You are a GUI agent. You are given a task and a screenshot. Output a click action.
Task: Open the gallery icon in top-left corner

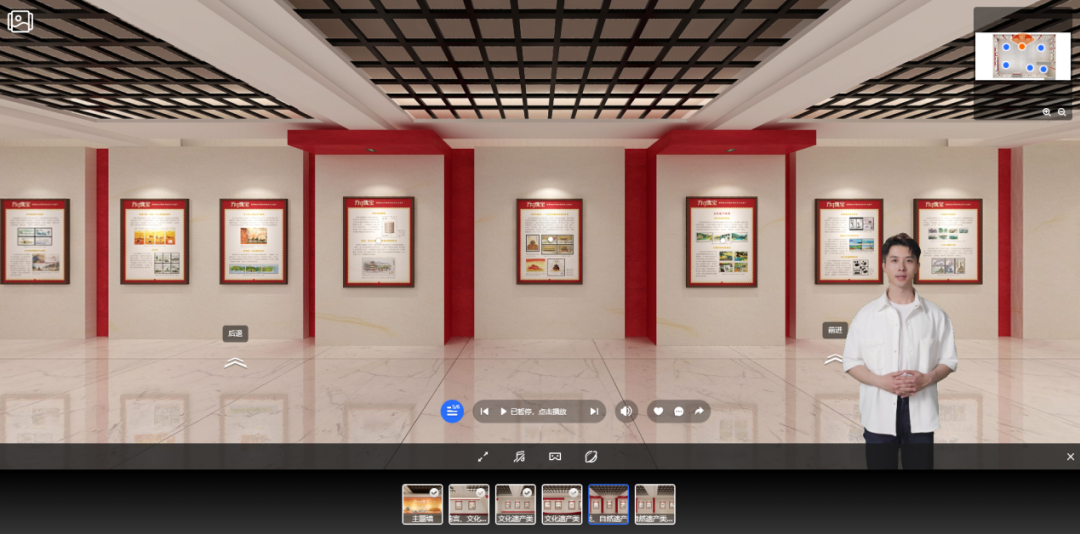coord(20,21)
